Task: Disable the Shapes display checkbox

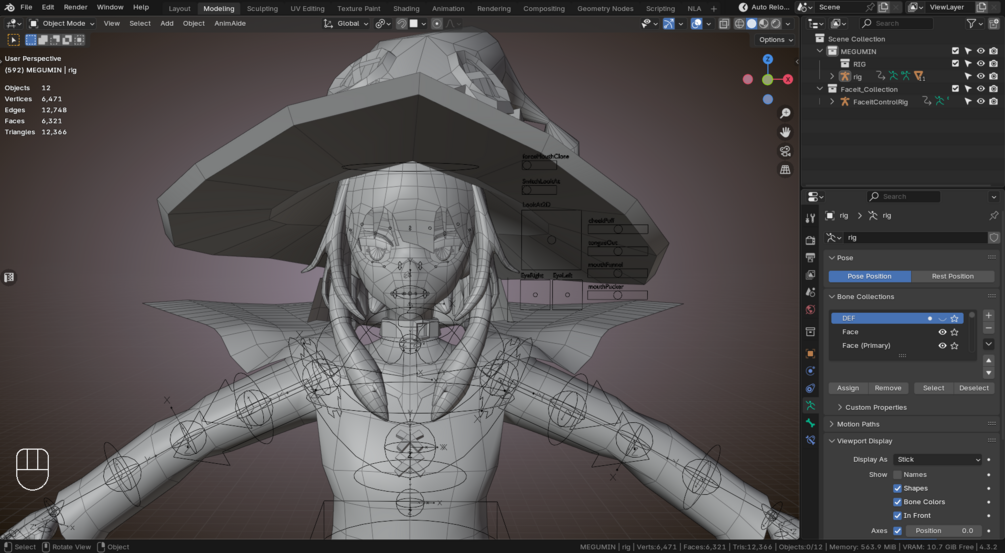Action: click(x=897, y=488)
